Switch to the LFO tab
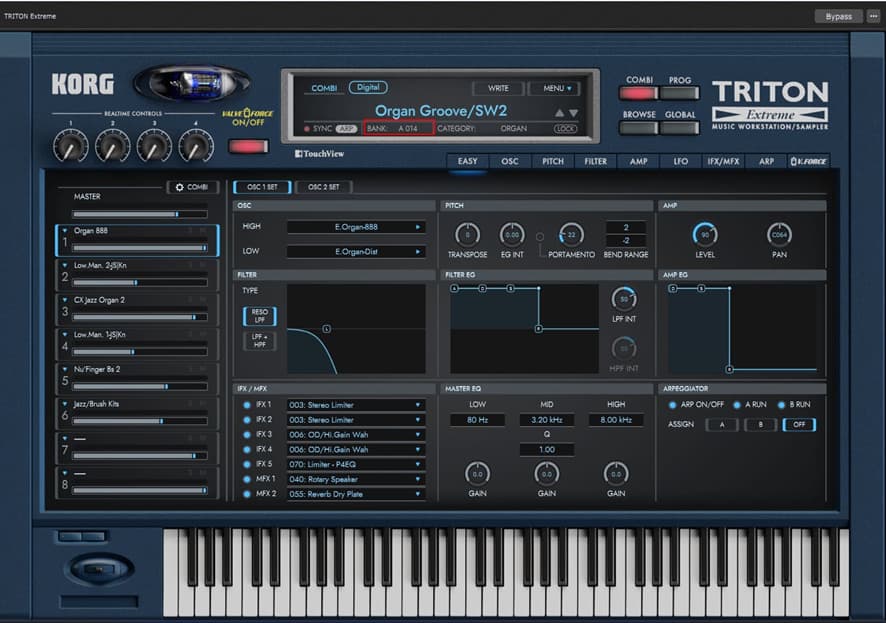The width and height of the screenshot is (886, 623). (681, 162)
